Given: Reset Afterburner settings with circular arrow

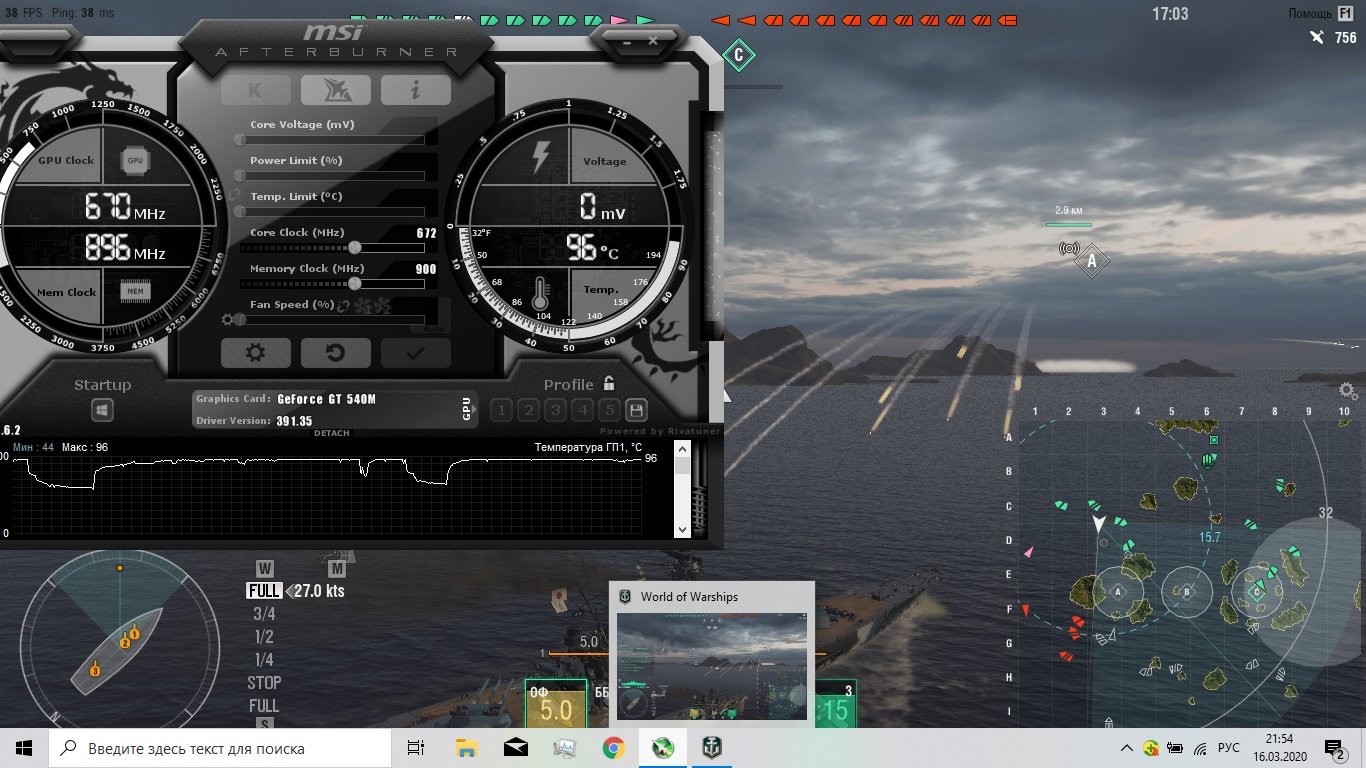Looking at the screenshot, I should coord(335,352).
